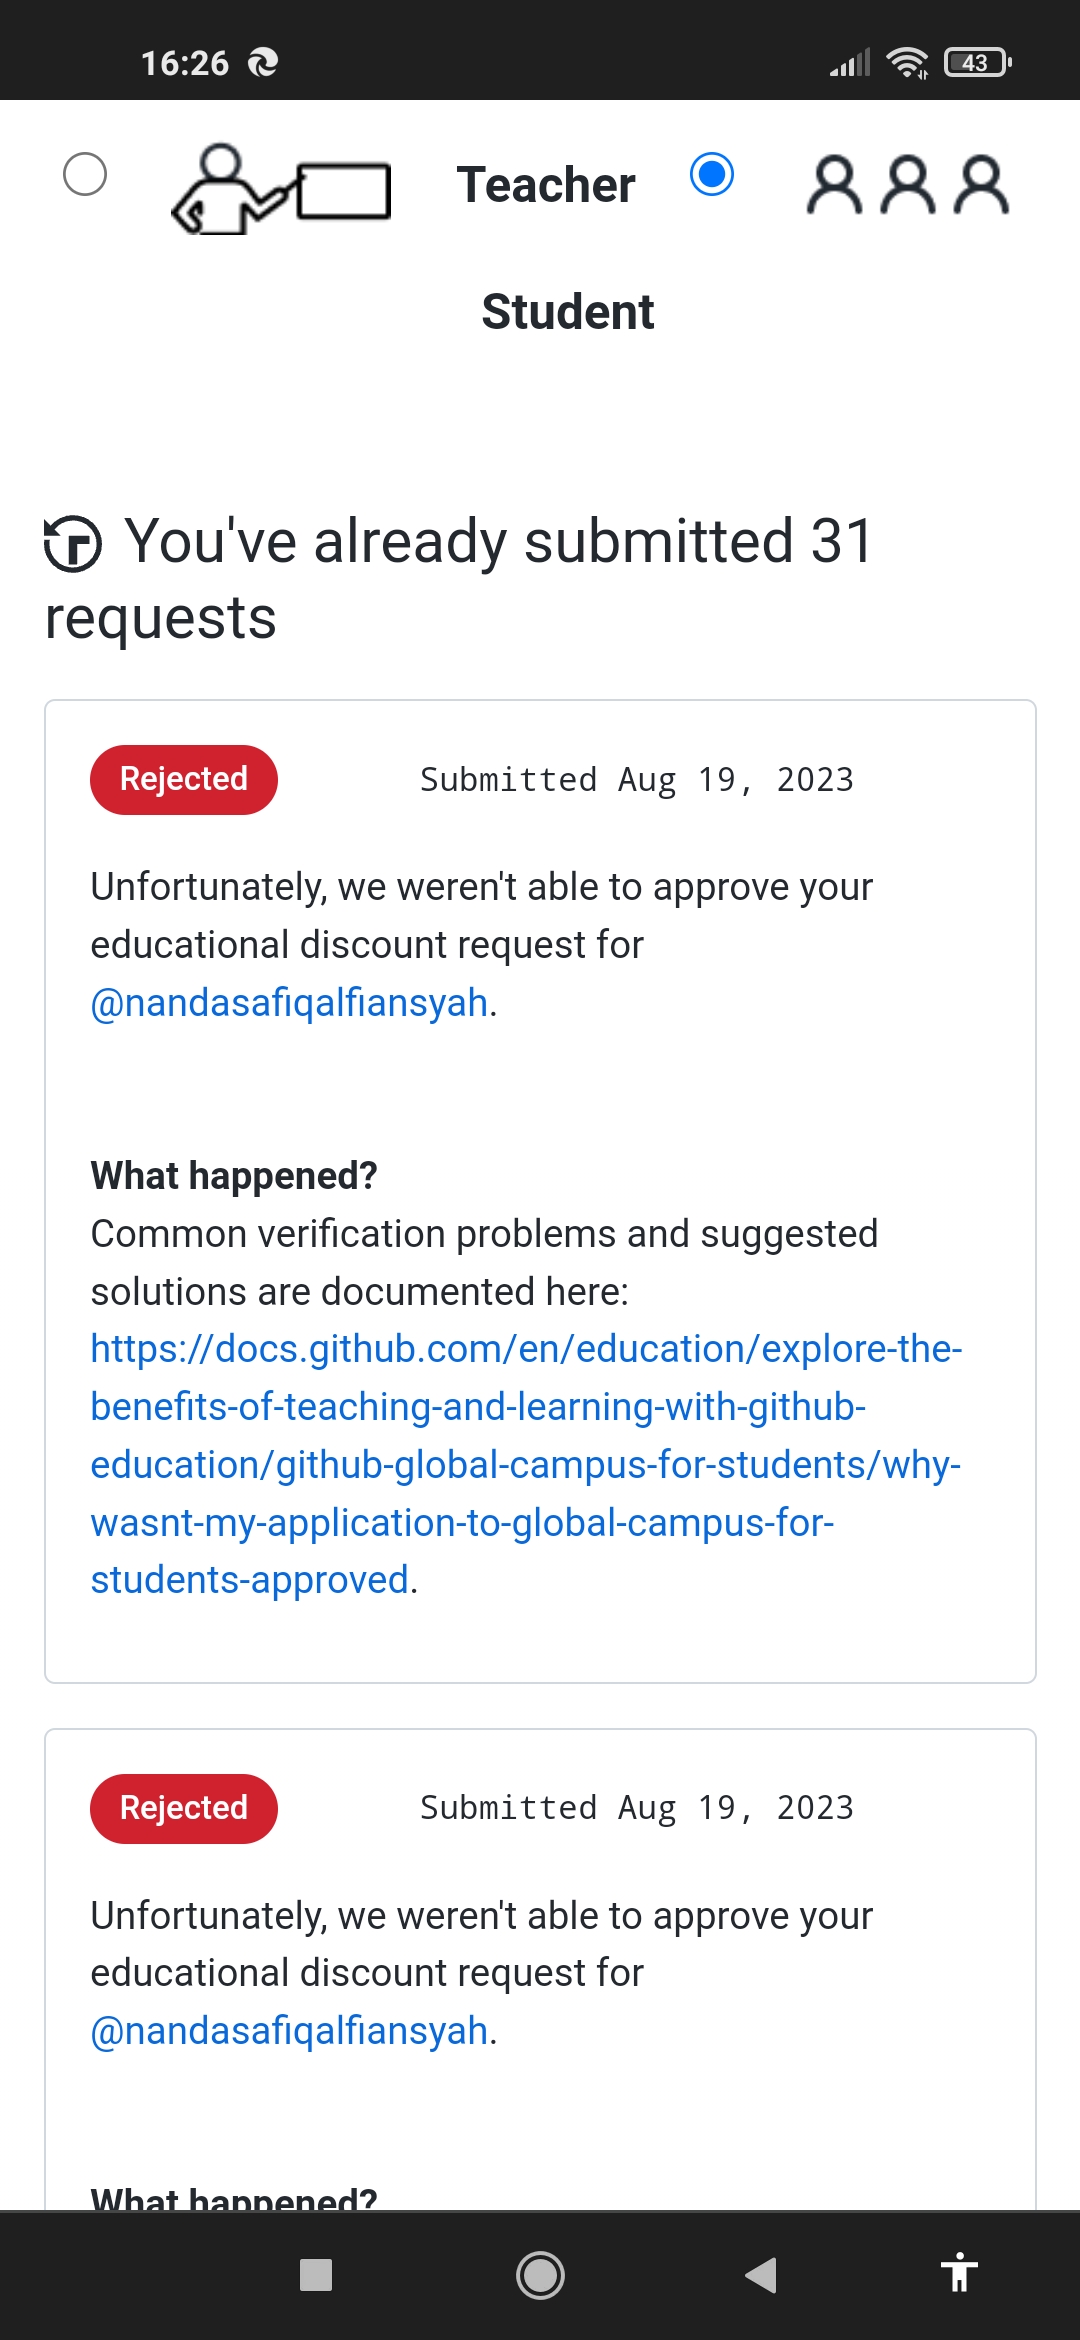Tap the Wi-Fi icon in the status bar
The width and height of the screenshot is (1080, 2340).
[x=906, y=62]
